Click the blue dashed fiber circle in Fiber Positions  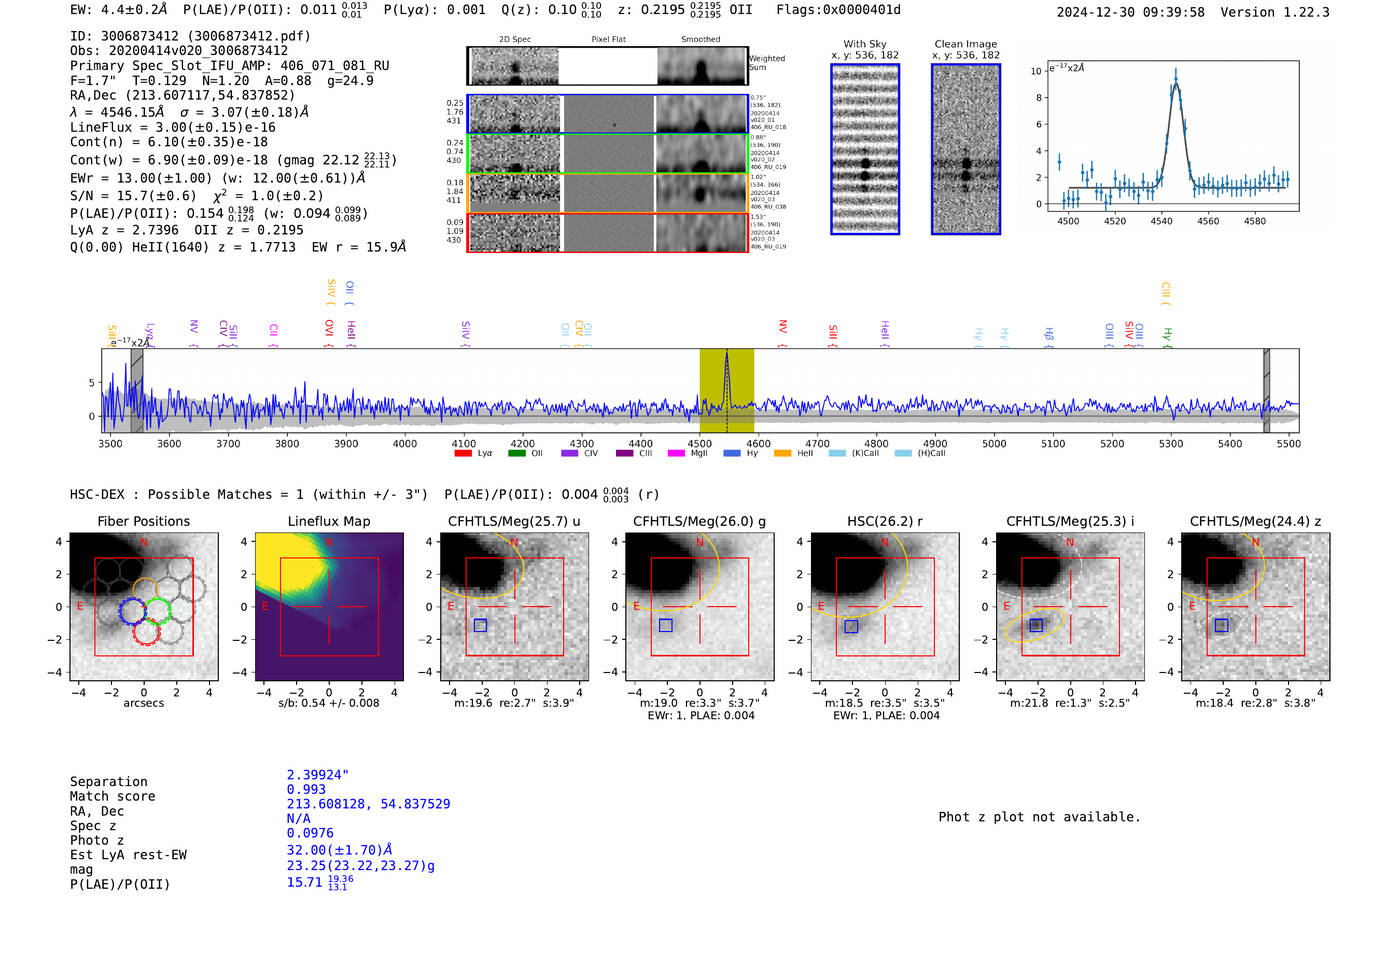tap(133, 611)
